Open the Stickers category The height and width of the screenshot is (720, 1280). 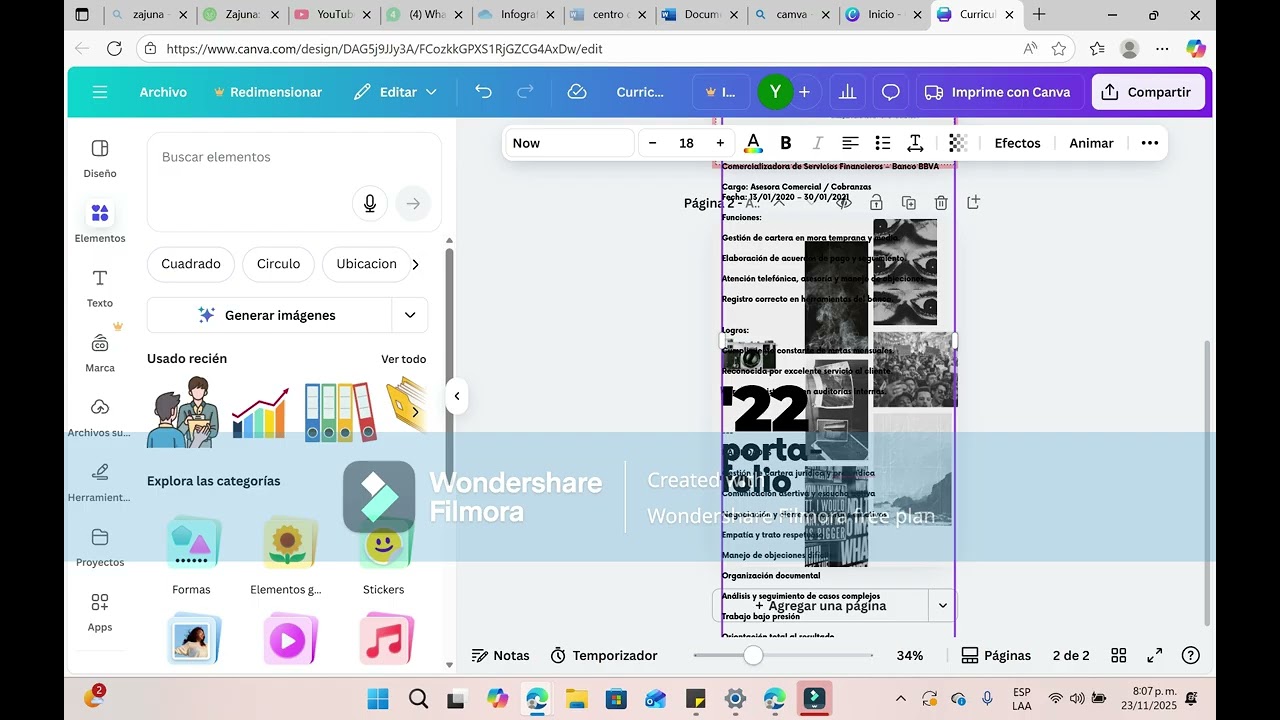click(384, 556)
